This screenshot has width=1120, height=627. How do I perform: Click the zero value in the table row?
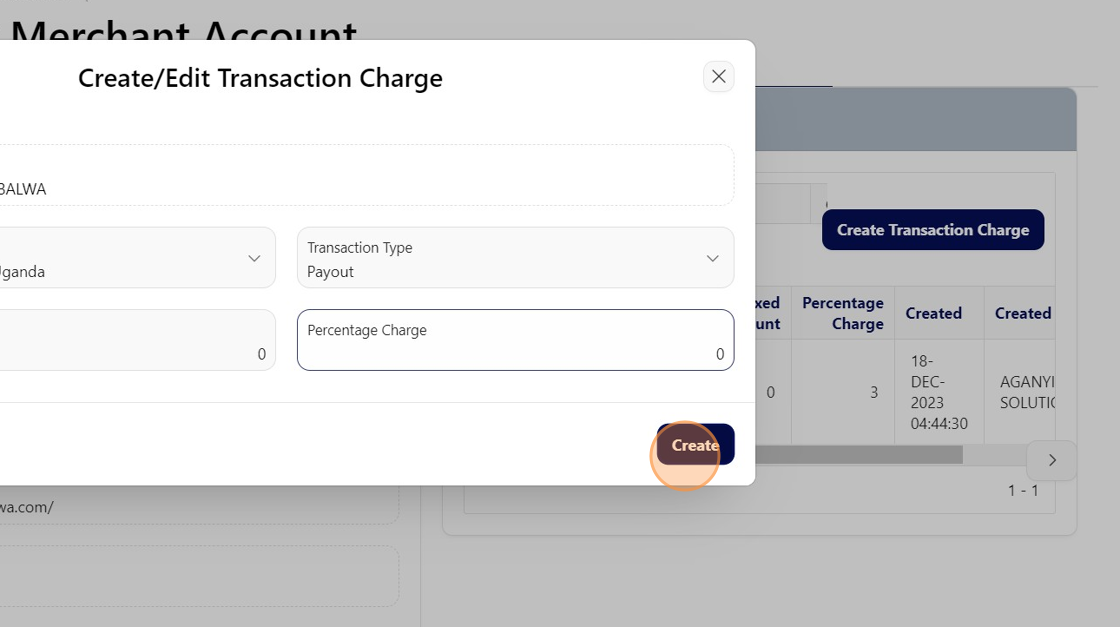770,392
